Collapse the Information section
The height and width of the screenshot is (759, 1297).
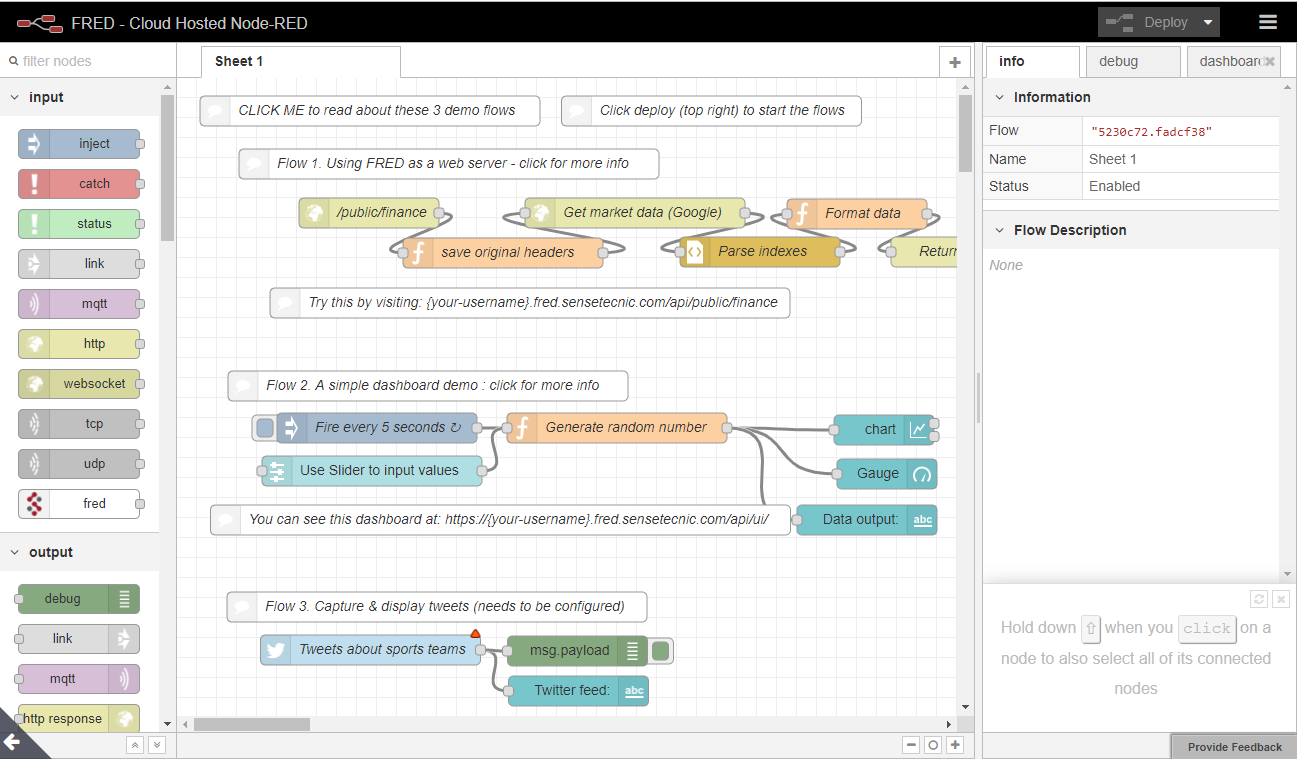click(x=997, y=97)
